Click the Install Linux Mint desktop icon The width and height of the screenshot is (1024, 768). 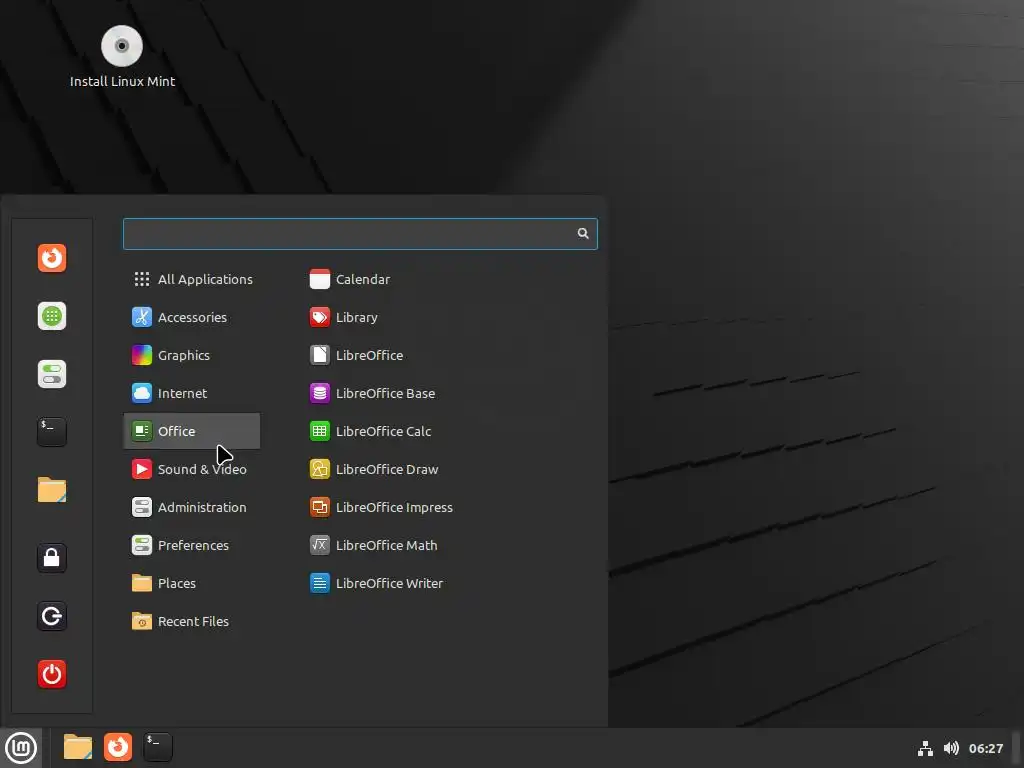(122, 57)
